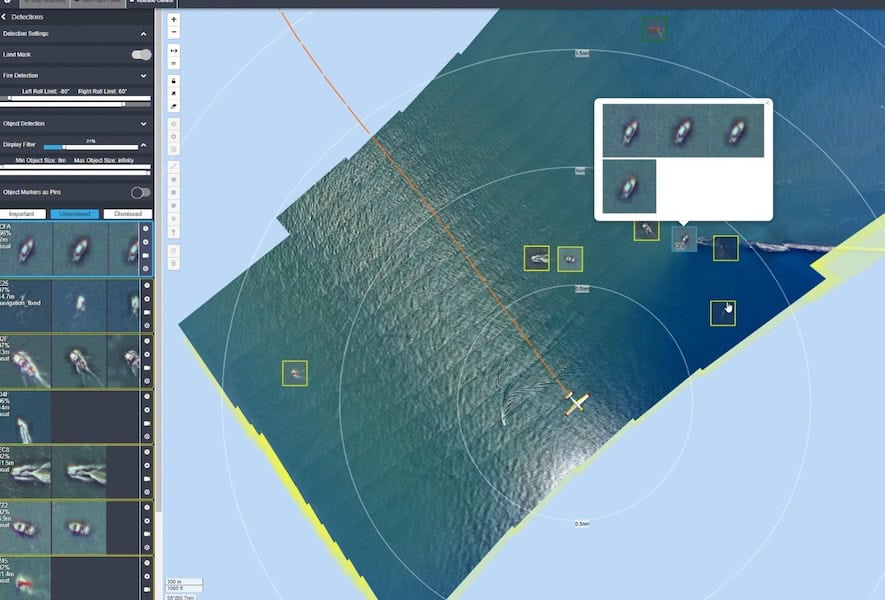Click camera icon on navigation_fixed detection row
The image size is (885, 600).
147,312
